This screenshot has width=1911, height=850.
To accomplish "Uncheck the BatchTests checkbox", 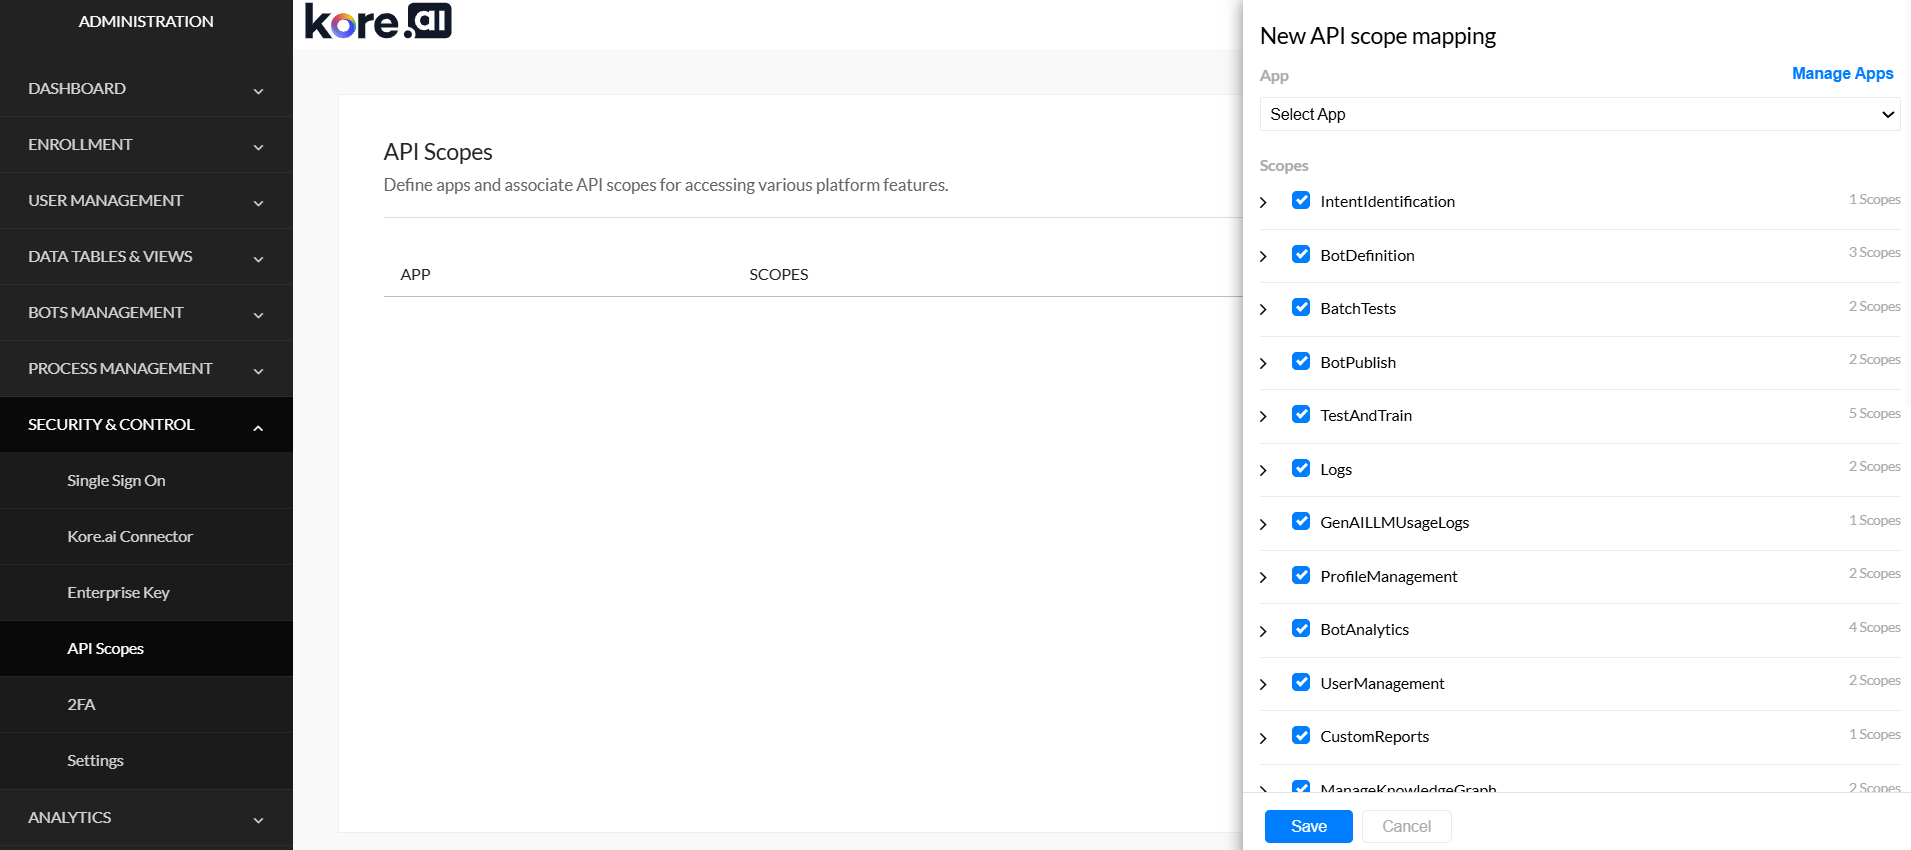I will click(1301, 307).
